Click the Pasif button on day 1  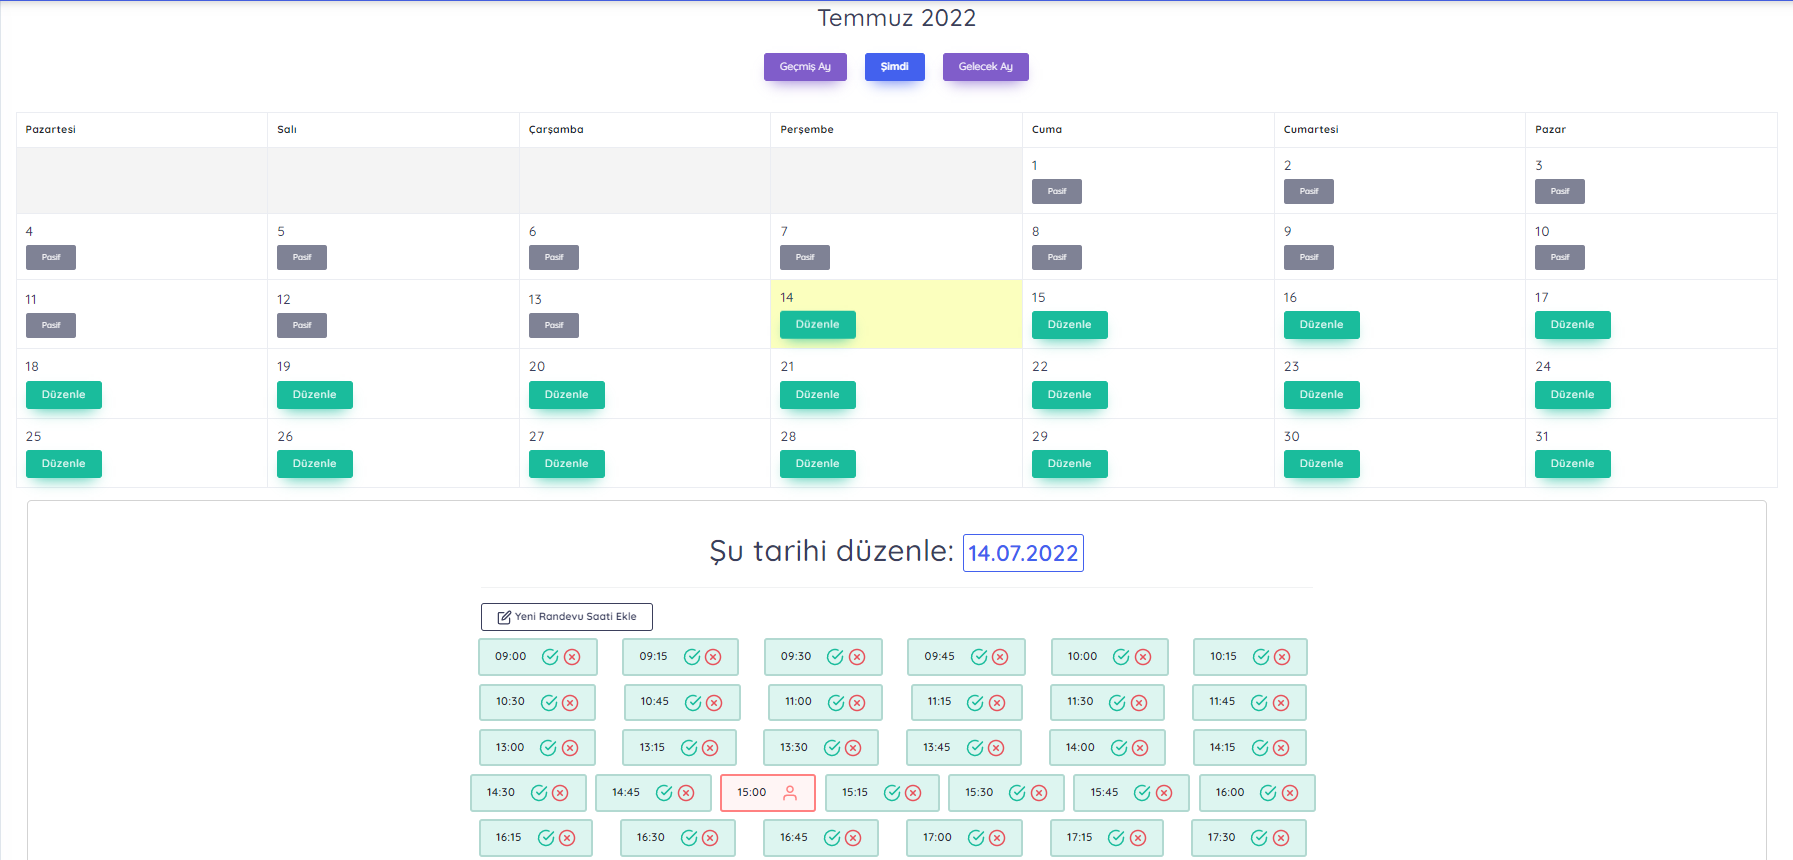pos(1057,191)
